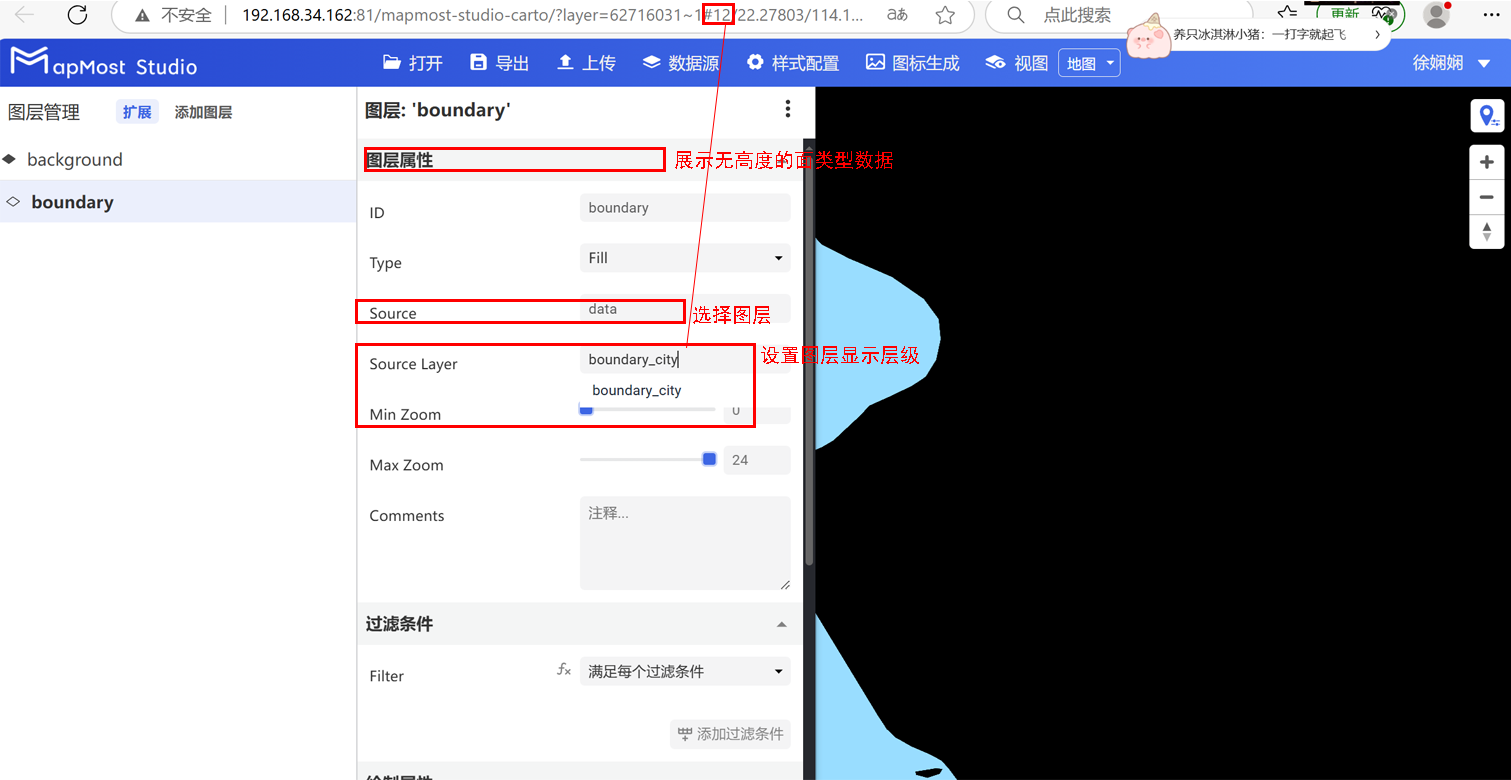Click the location pin control on the map
The height and width of the screenshot is (780, 1511).
pos(1487,115)
